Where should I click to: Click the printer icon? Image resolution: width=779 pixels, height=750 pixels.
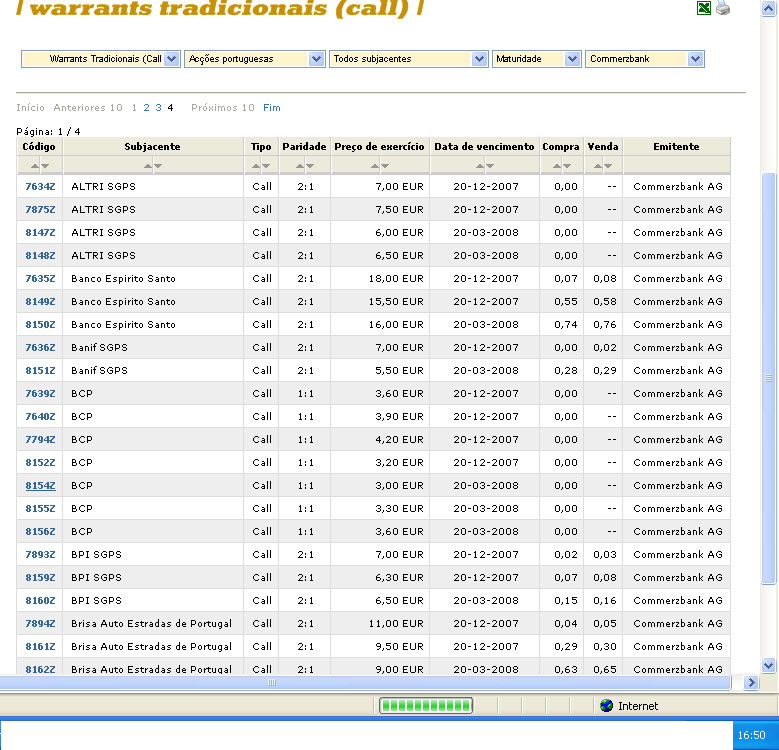coord(723,8)
